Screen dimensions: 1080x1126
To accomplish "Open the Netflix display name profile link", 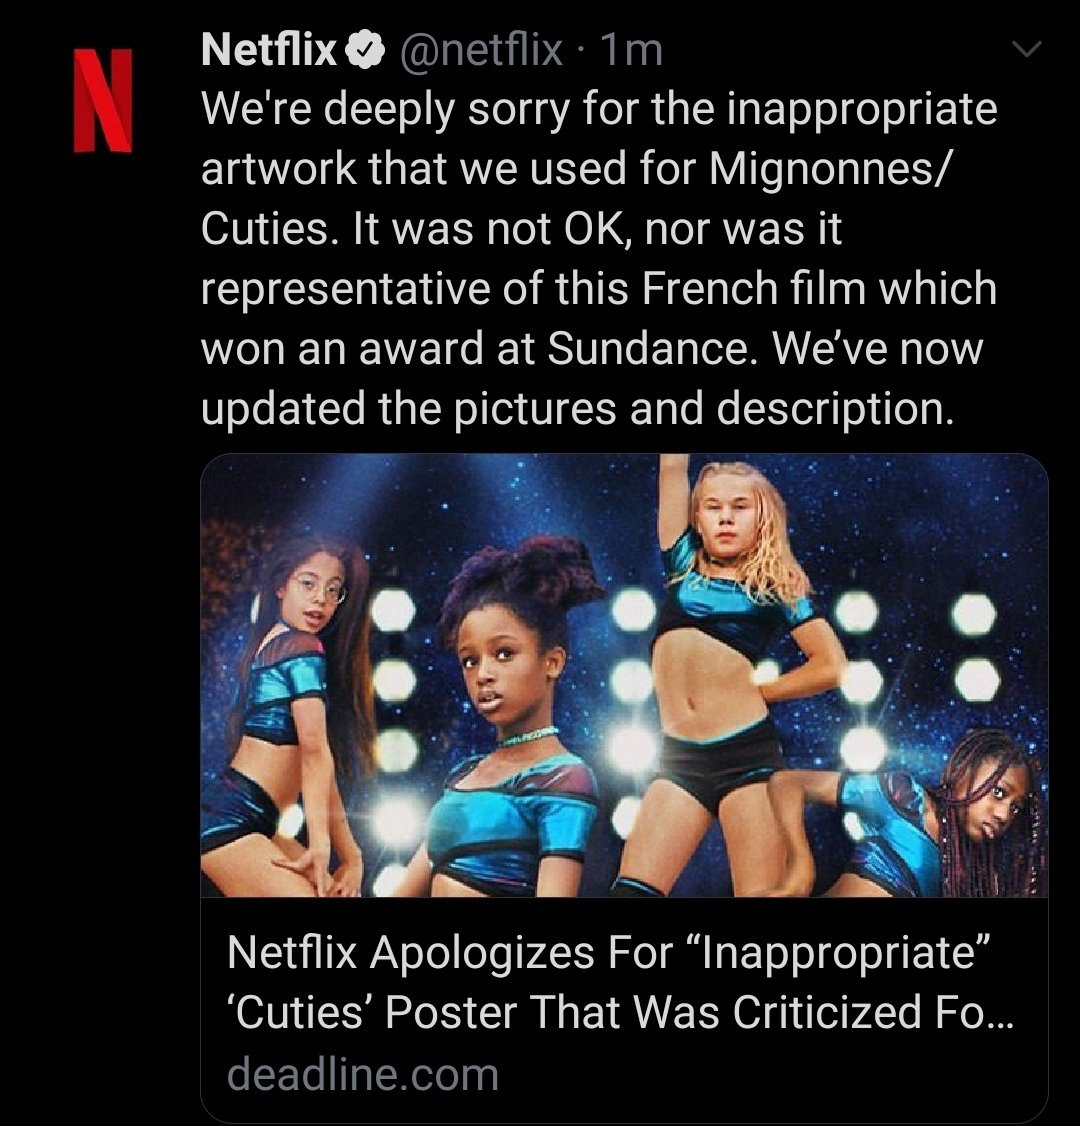I will [269, 50].
